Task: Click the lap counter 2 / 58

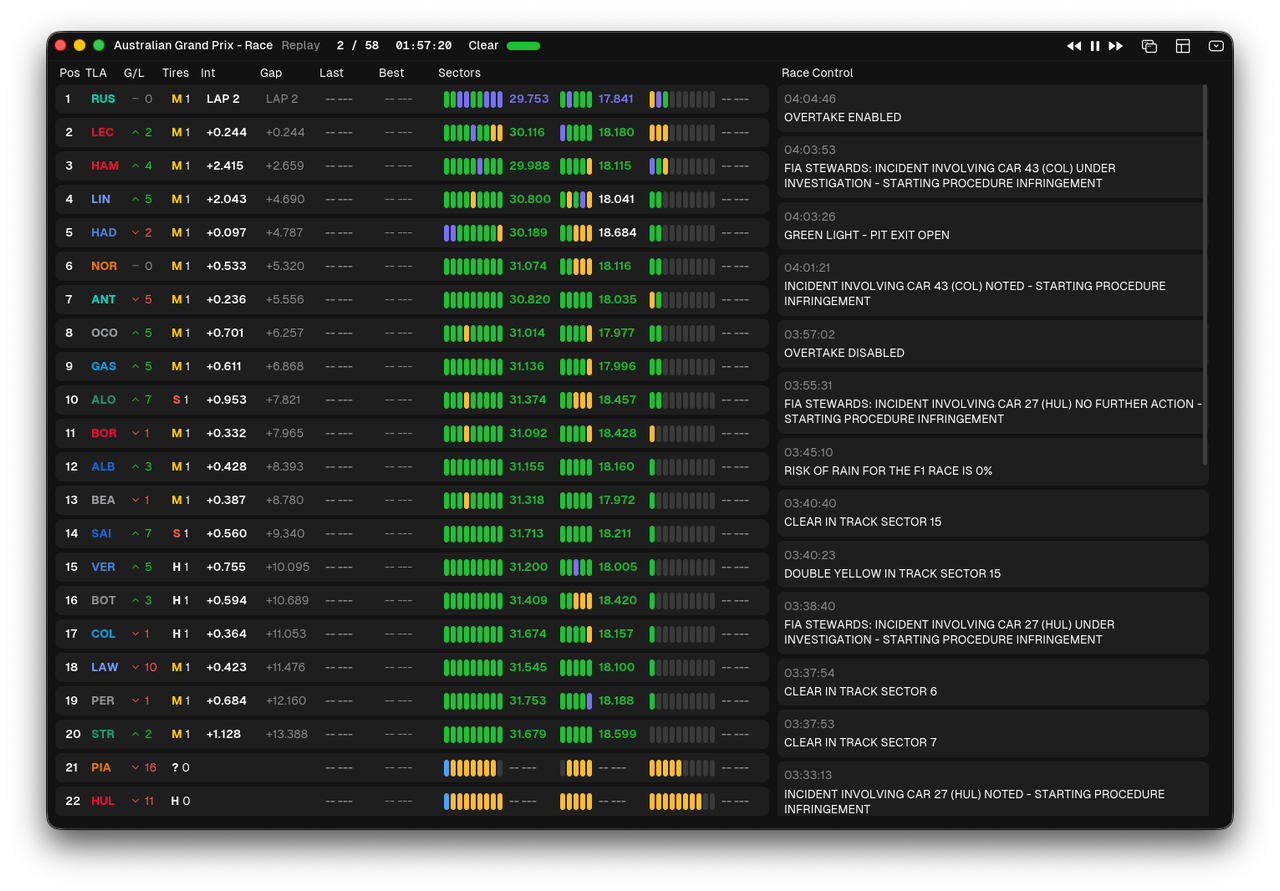Action: tap(358, 46)
